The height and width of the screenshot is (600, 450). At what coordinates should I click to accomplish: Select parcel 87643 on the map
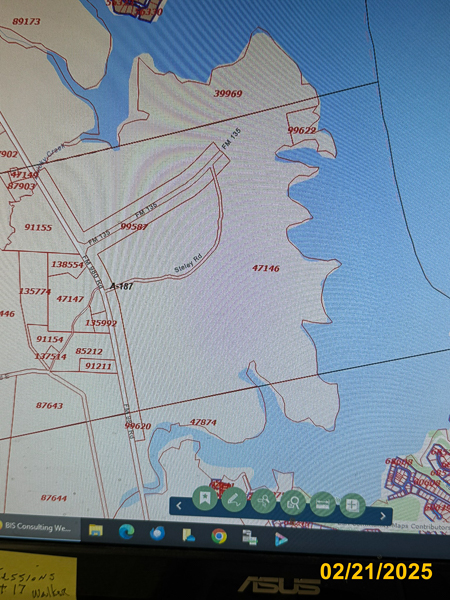49,405
